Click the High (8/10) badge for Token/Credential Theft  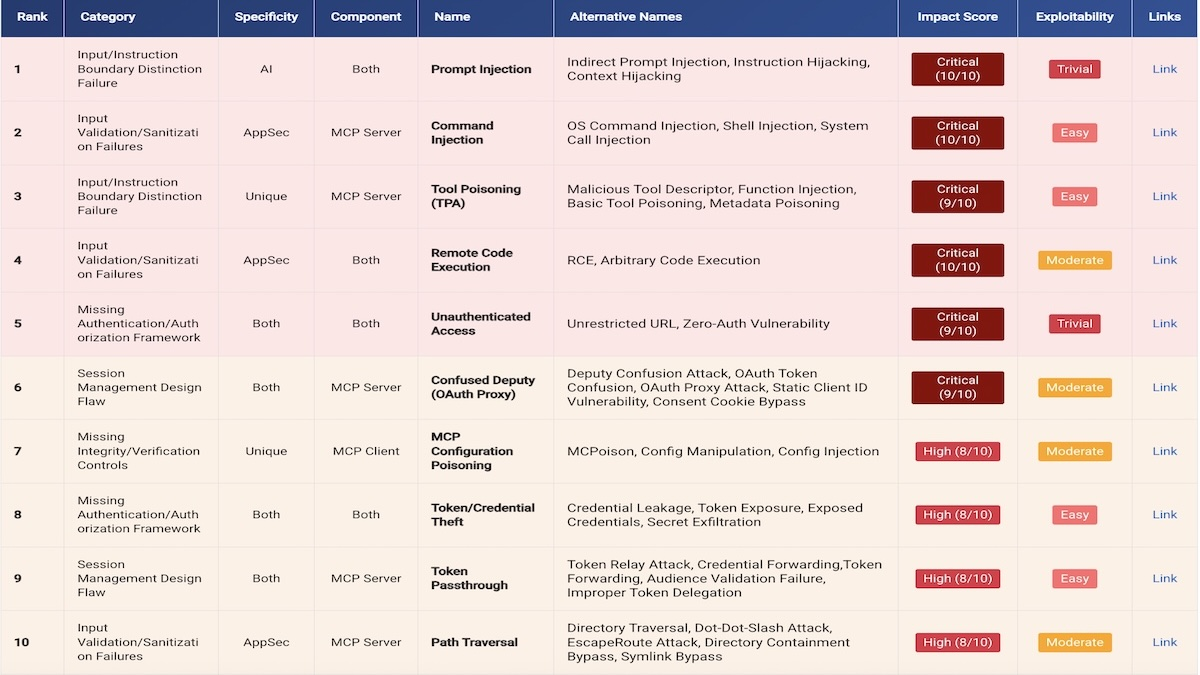pyautogui.click(x=957, y=514)
